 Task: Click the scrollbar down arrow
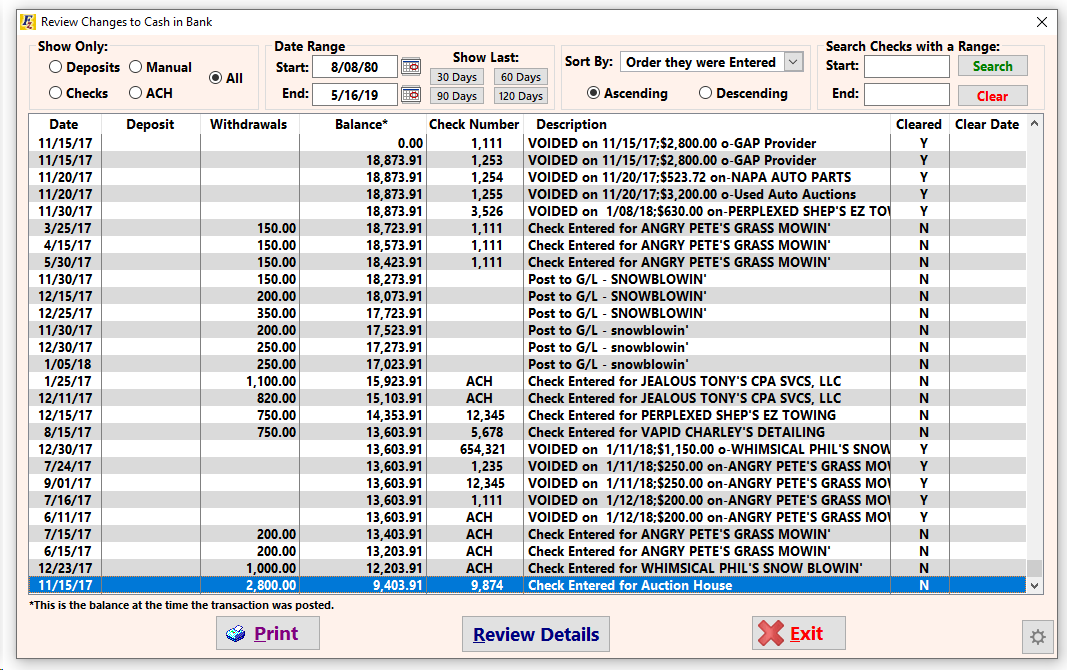point(1034,586)
